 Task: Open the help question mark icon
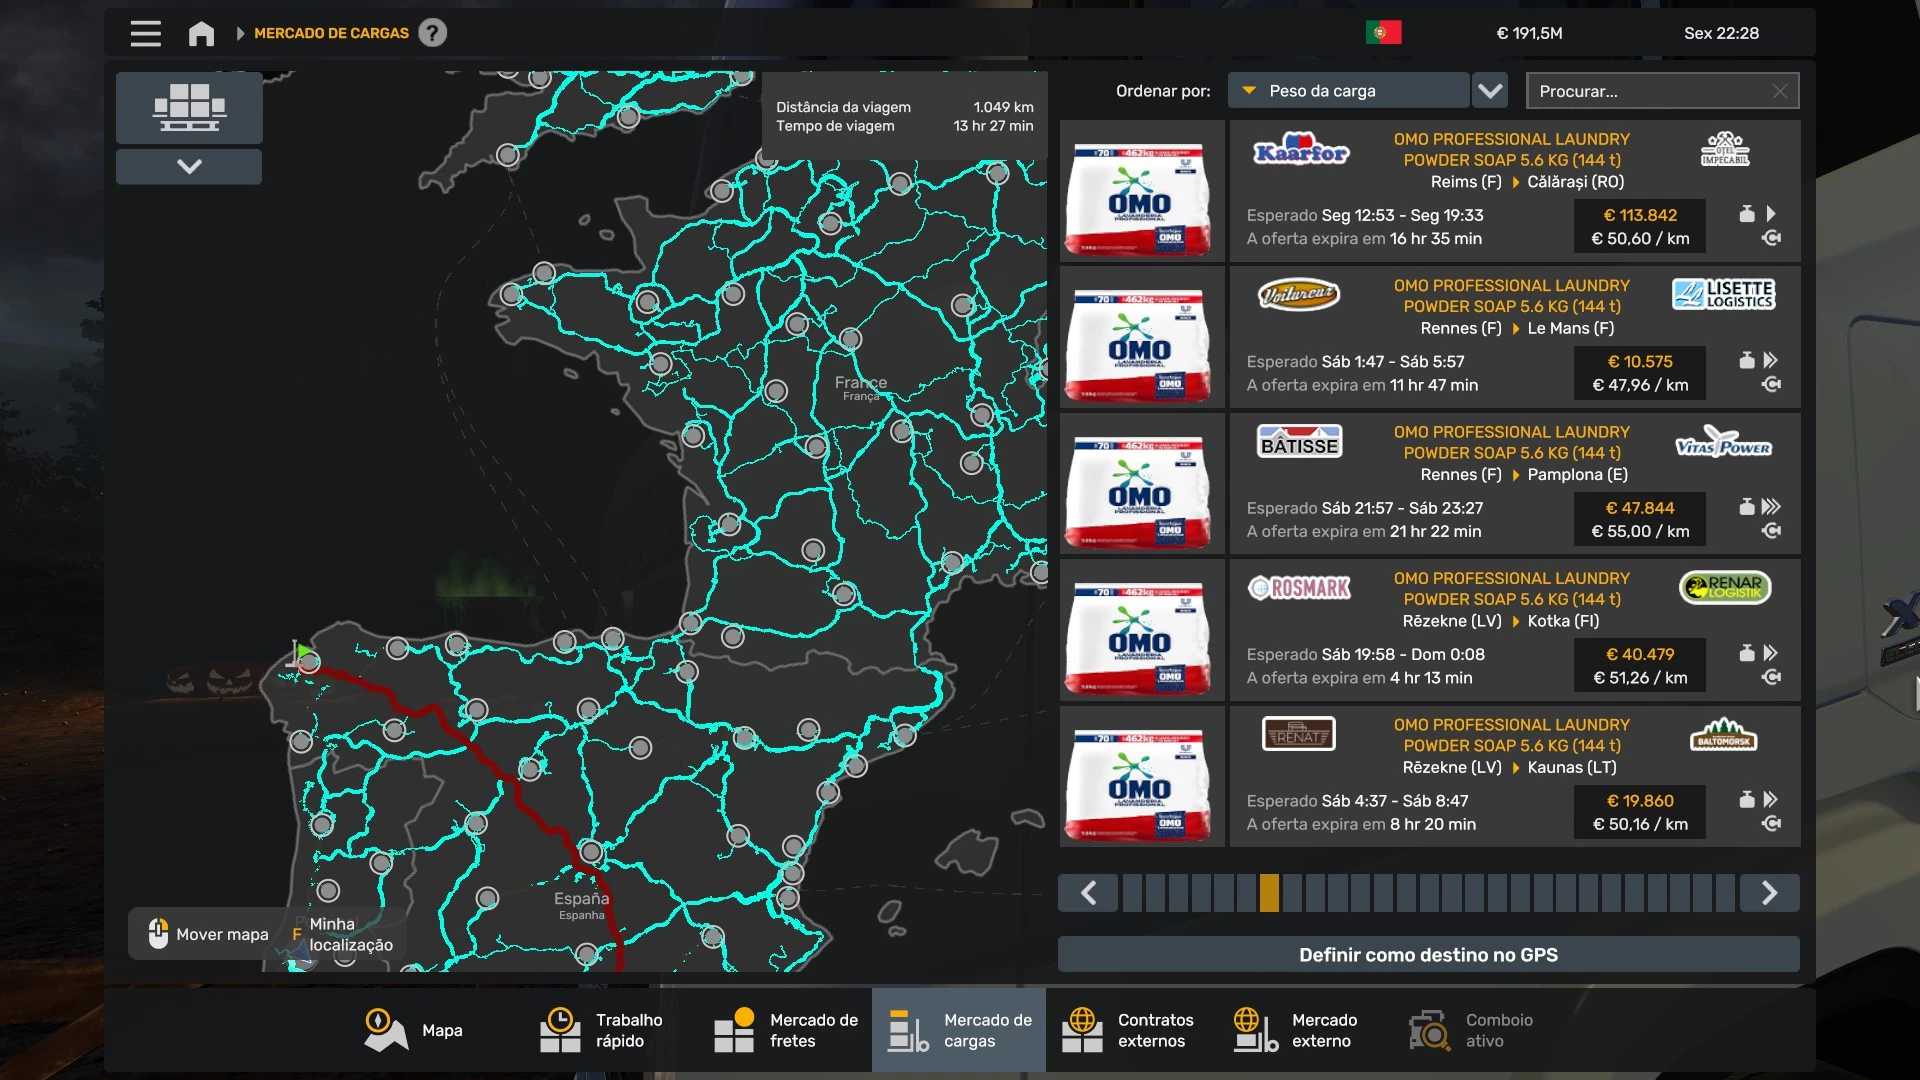[x=432, y=33]
